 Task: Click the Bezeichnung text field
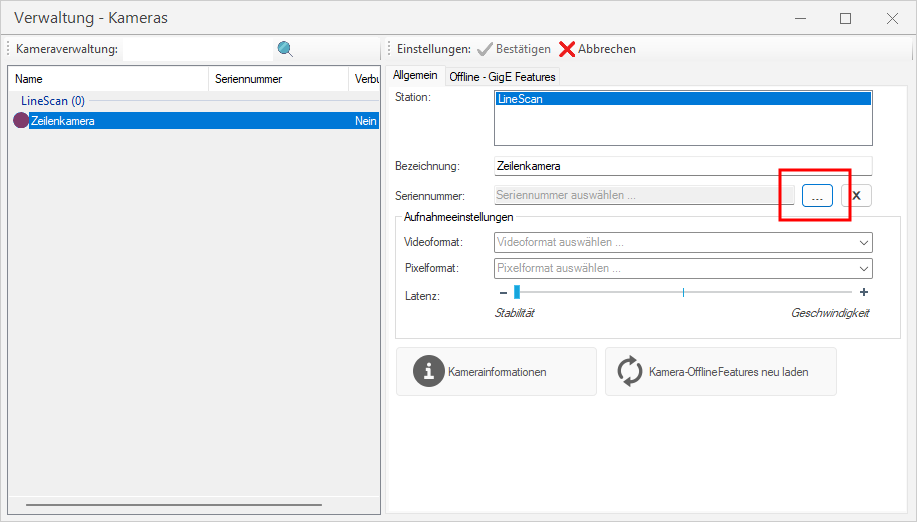[x=683, y=166]
